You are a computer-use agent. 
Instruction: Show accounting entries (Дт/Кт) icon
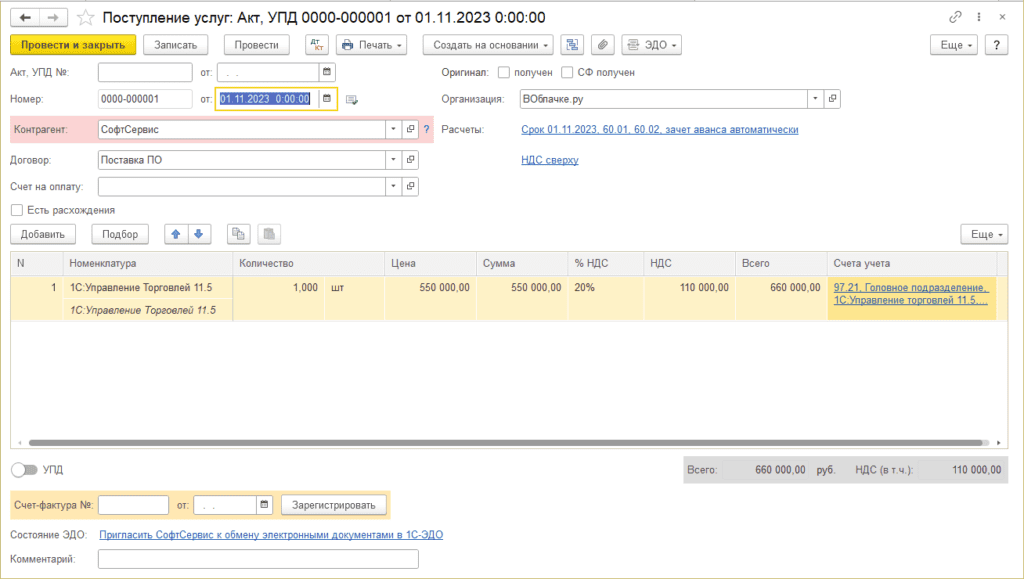[316, 45]
